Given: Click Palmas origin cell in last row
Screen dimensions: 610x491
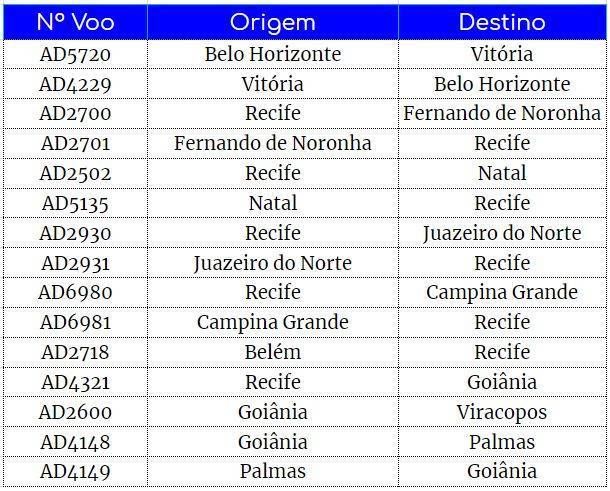Looking at the screenshot, I should pyautogui.click(x=273, y=472).
